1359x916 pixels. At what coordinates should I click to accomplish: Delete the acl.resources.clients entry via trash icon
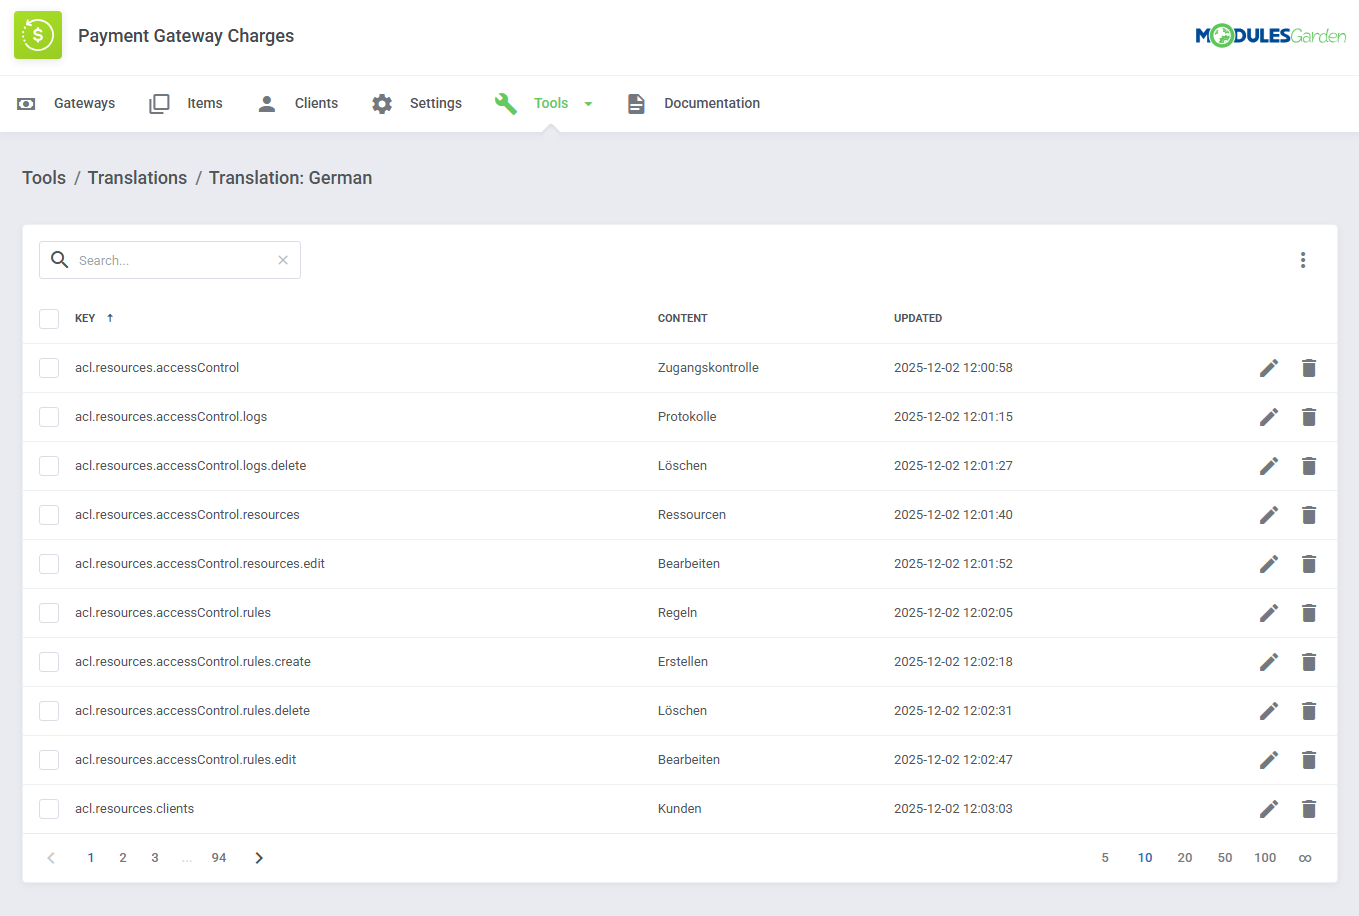[1309, 808]
